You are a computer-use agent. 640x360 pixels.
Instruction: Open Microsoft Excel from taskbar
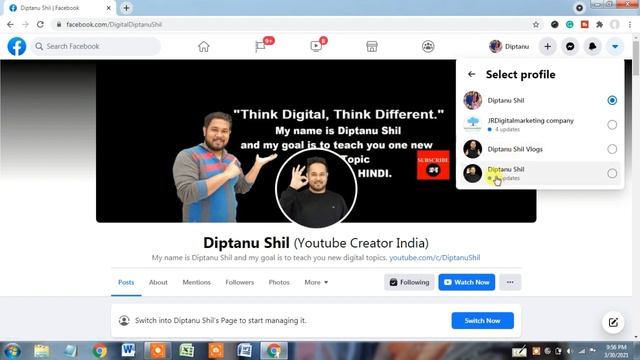[x=187, y=351]
